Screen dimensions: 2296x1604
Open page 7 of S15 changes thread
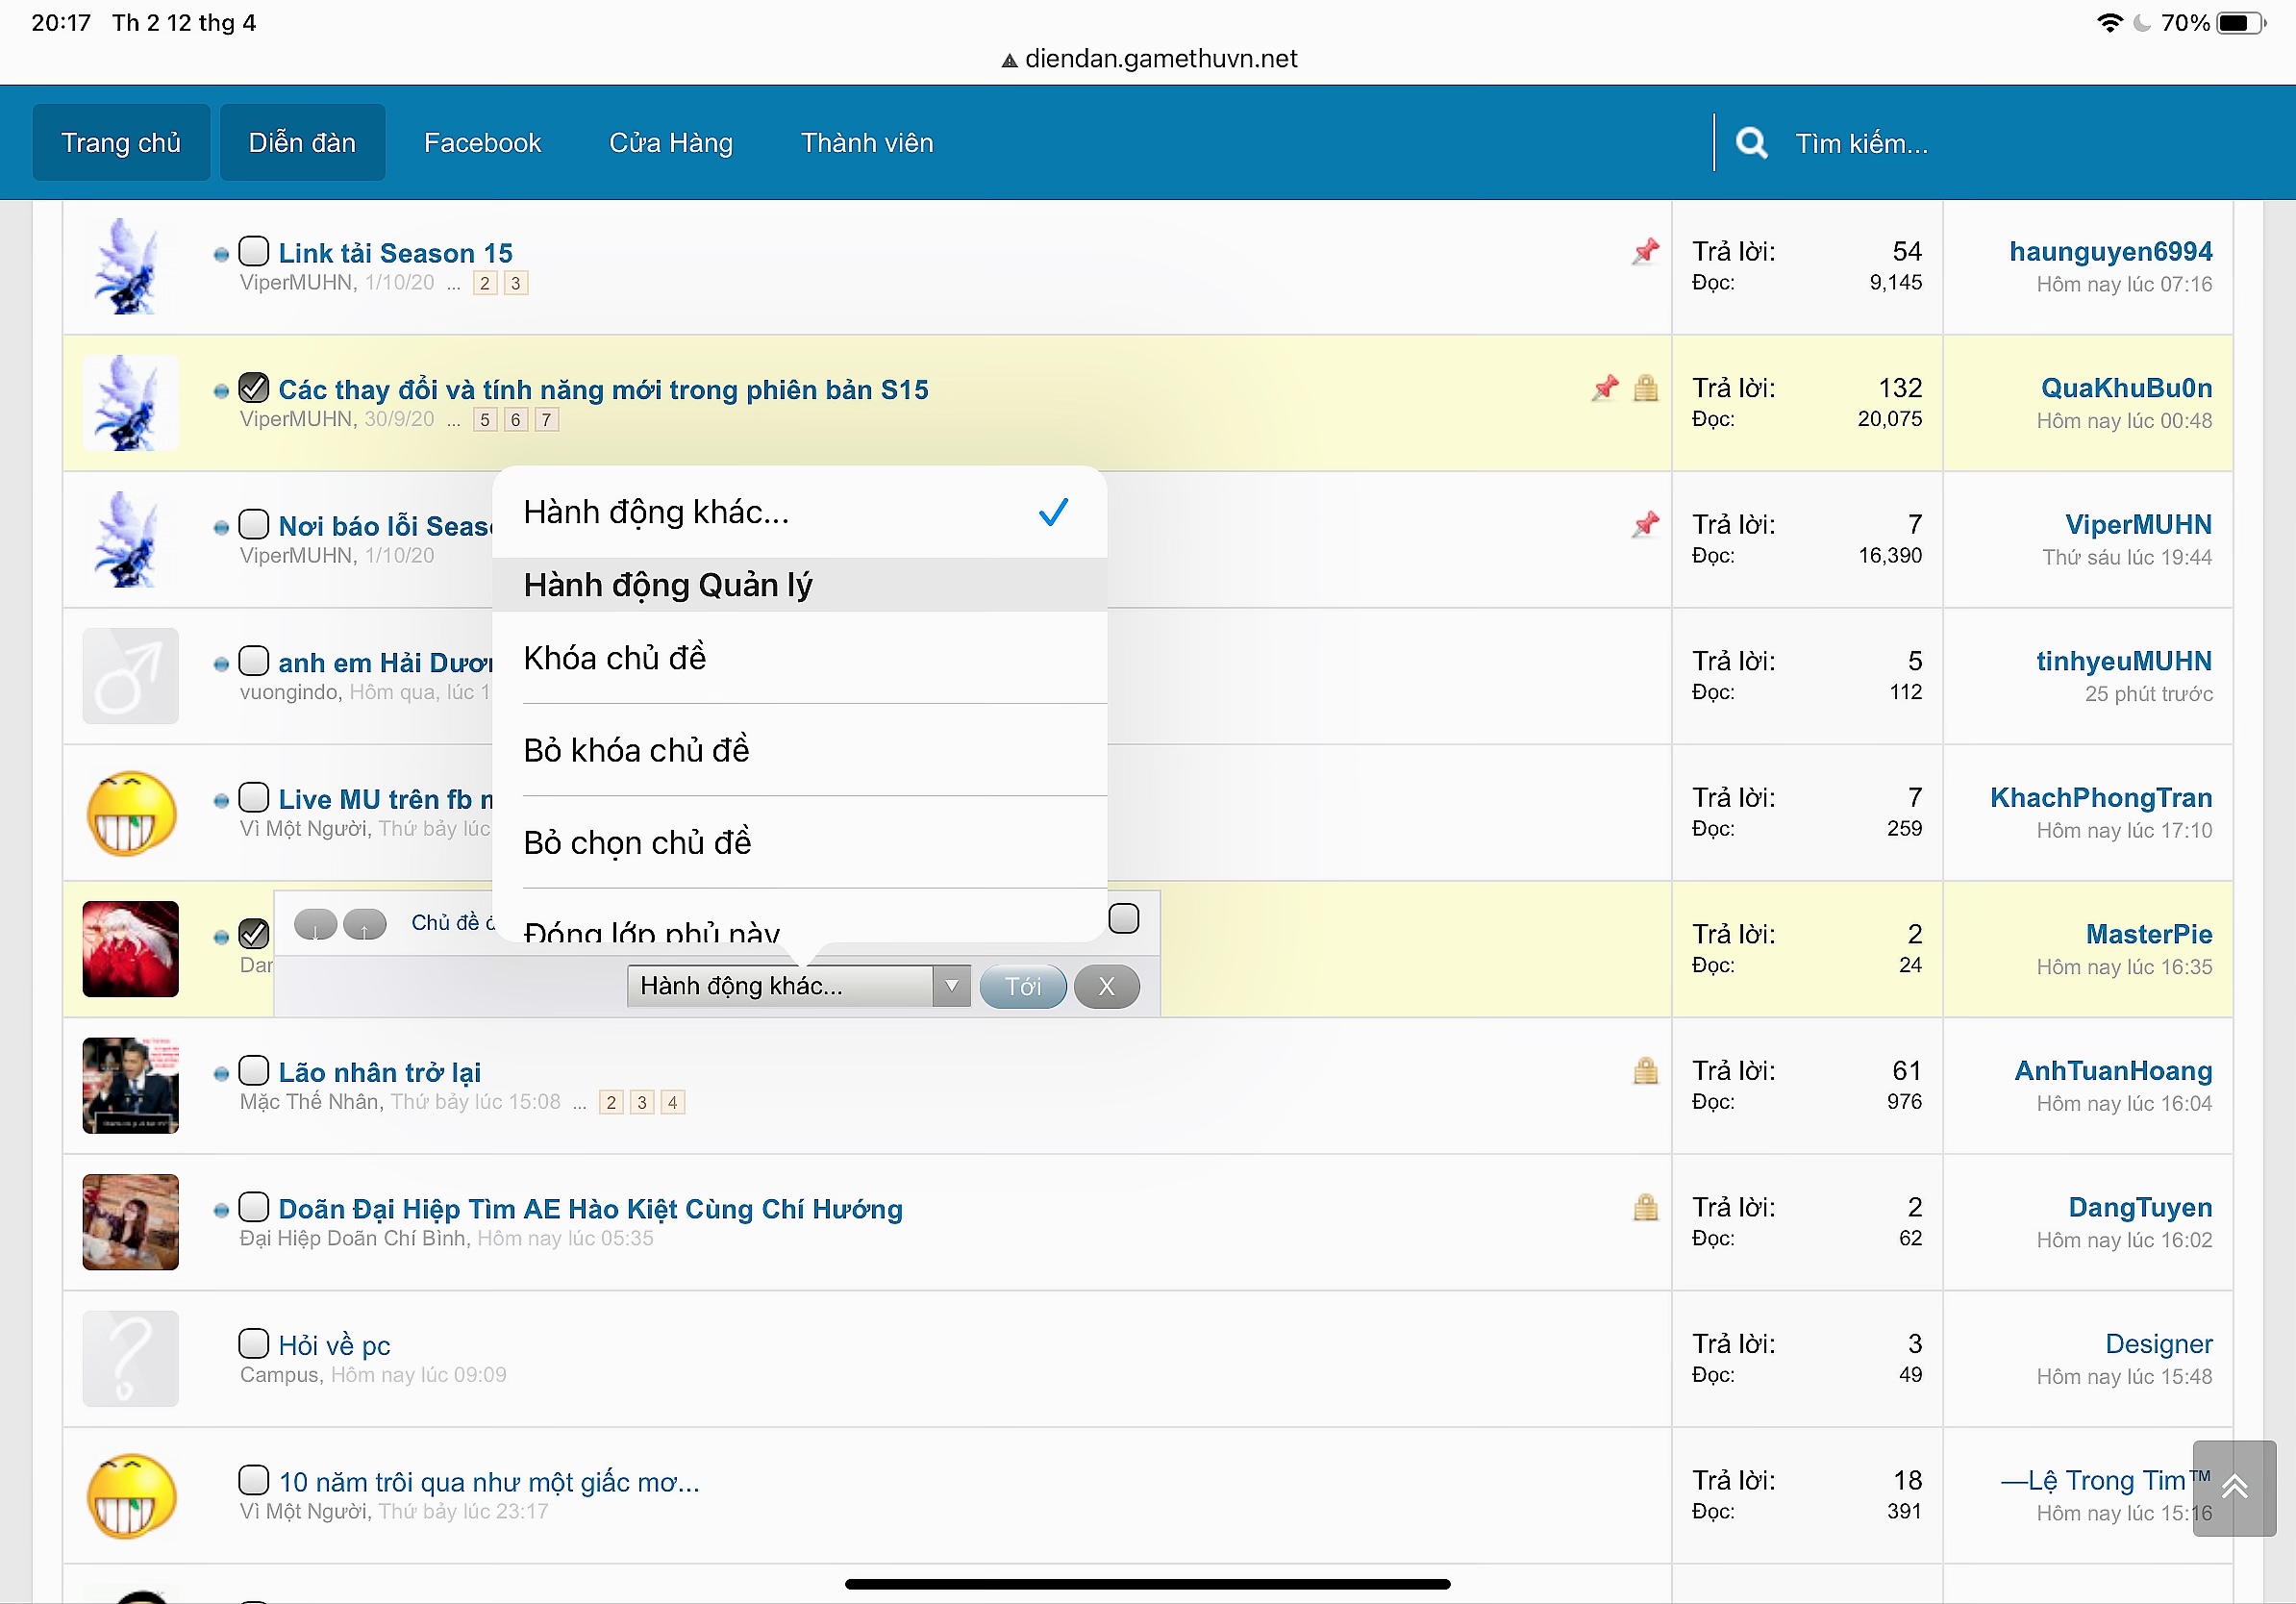(546, 420)
